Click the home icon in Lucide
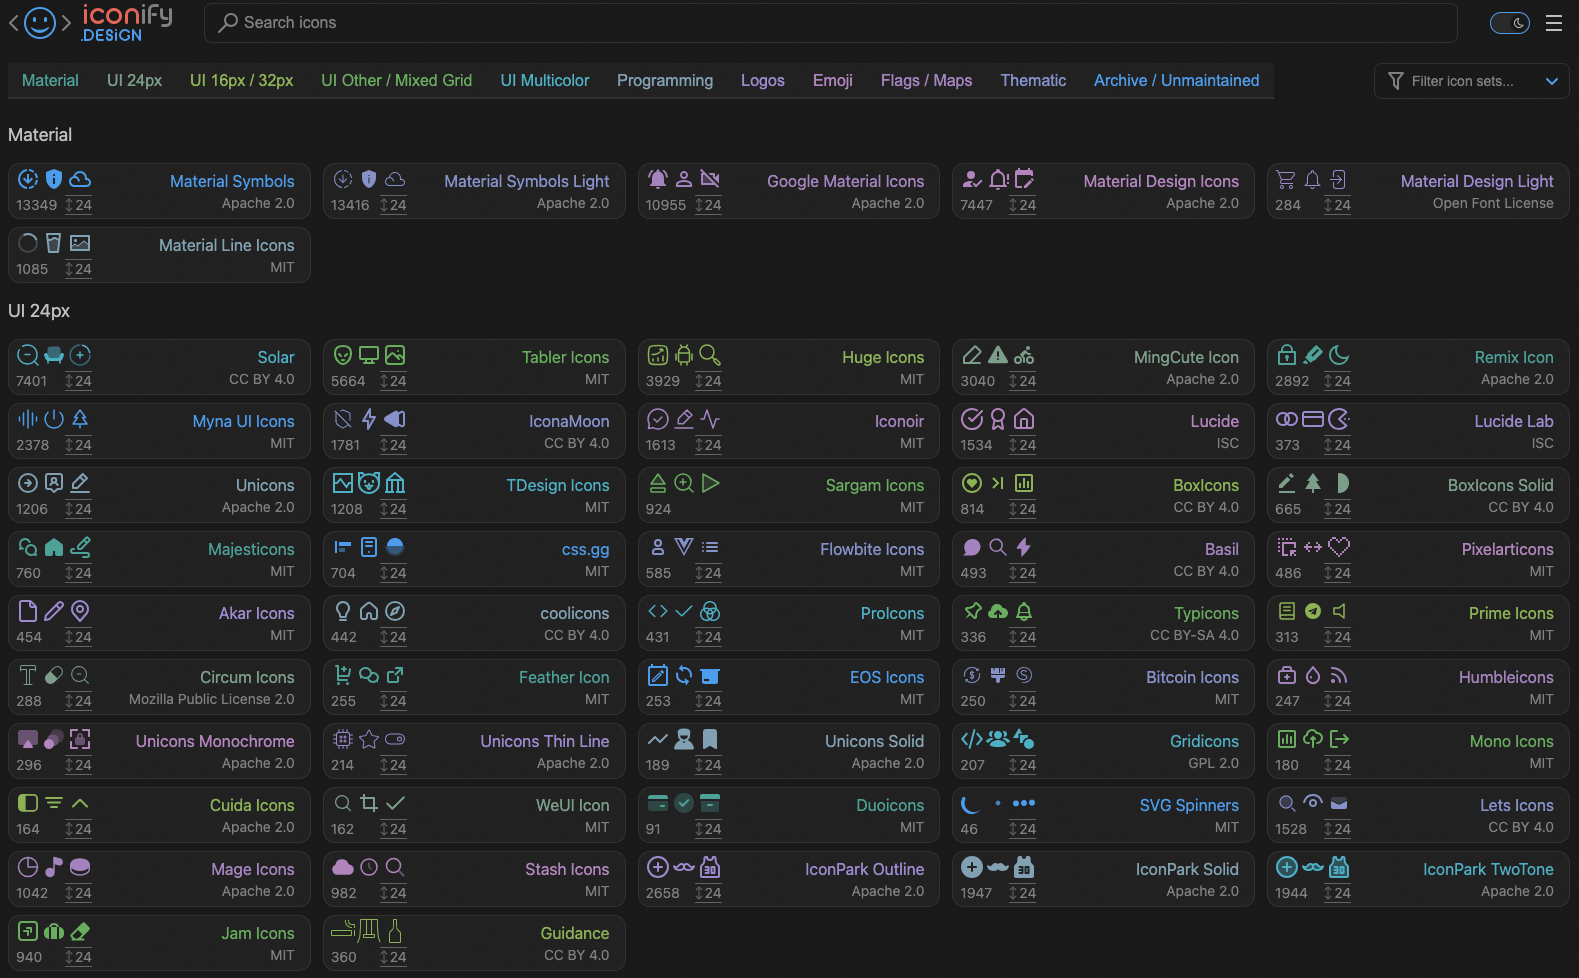Image resolution: width=1579 pixels, height=978 pixels. (x=1024, y=419)
